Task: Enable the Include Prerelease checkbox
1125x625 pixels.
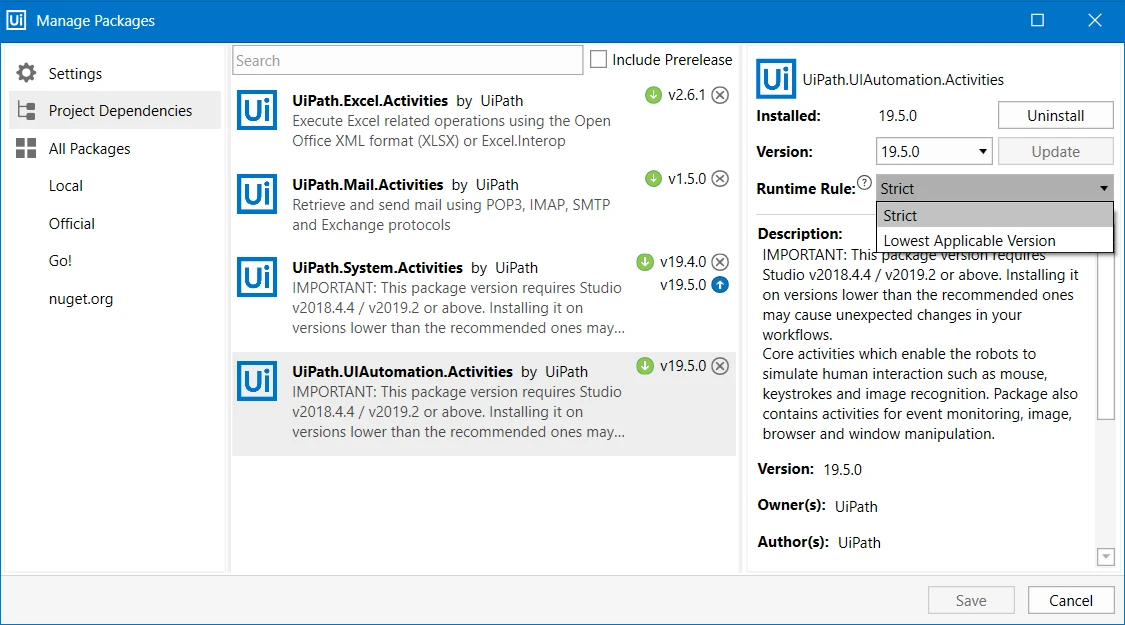Action: [598, 59]
